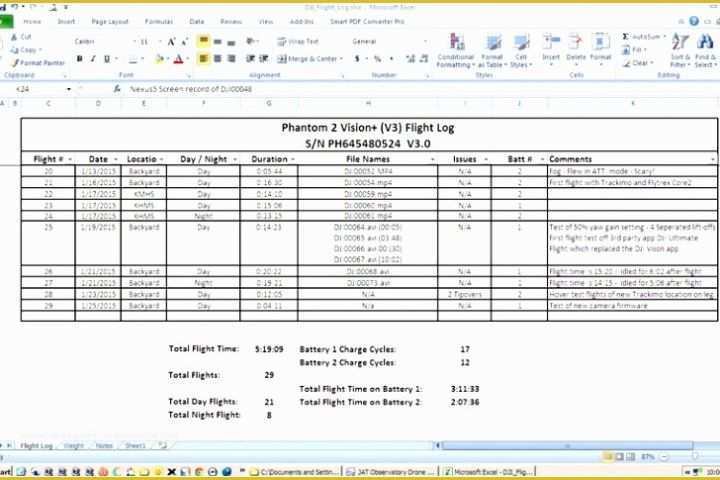Toggle align text left
Screen dimensions: 720x480
point(203,58)
